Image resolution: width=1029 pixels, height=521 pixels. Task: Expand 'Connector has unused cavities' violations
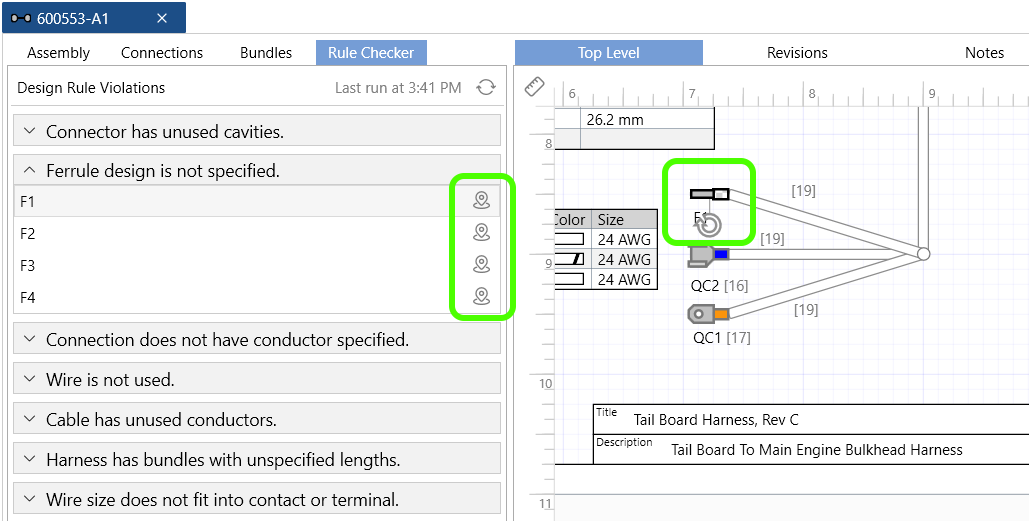point(257,131)
